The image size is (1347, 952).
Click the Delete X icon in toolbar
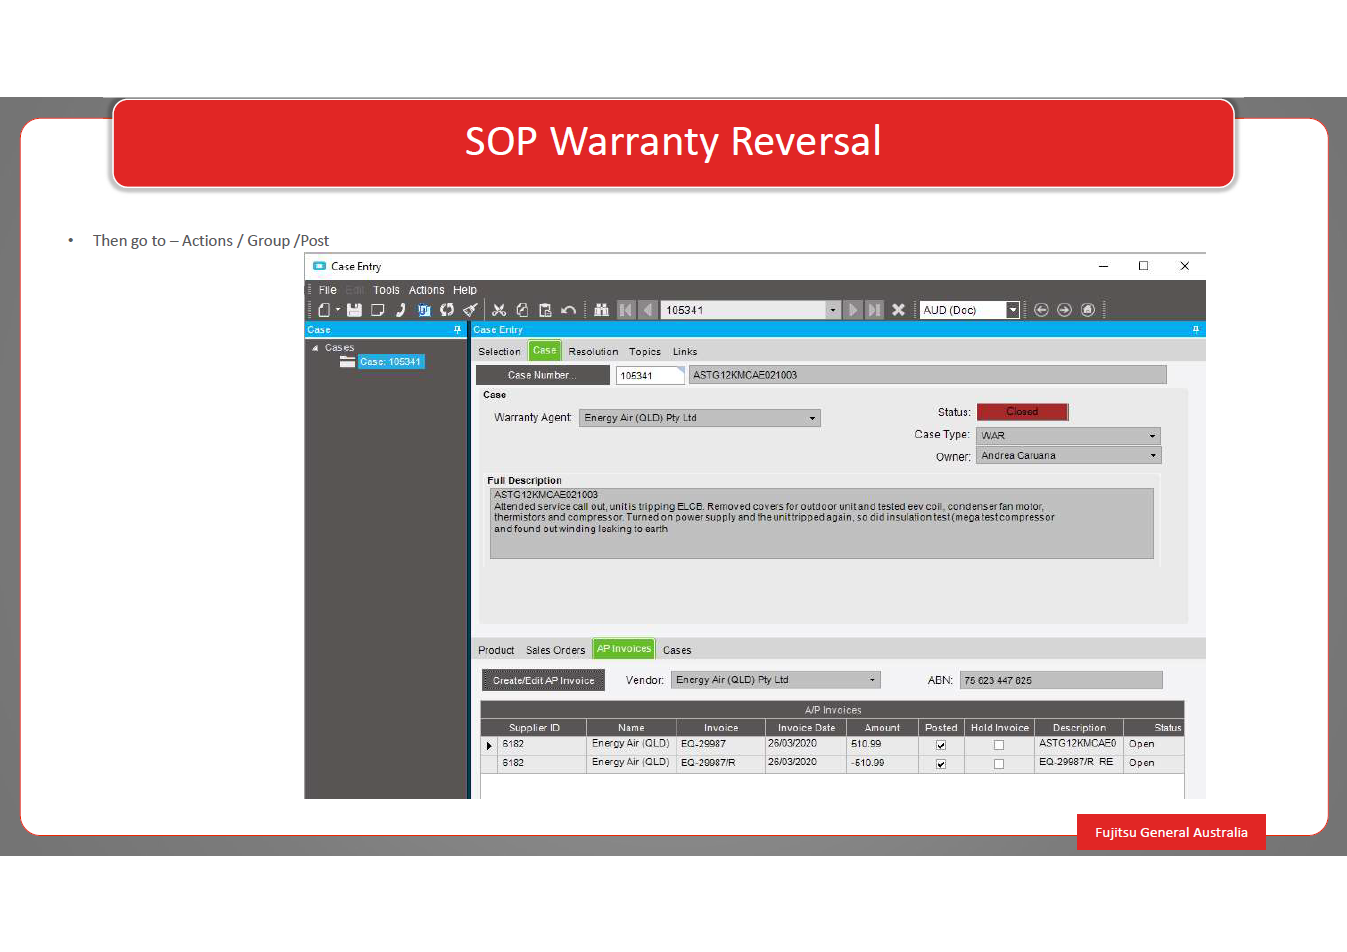(898, 310)
